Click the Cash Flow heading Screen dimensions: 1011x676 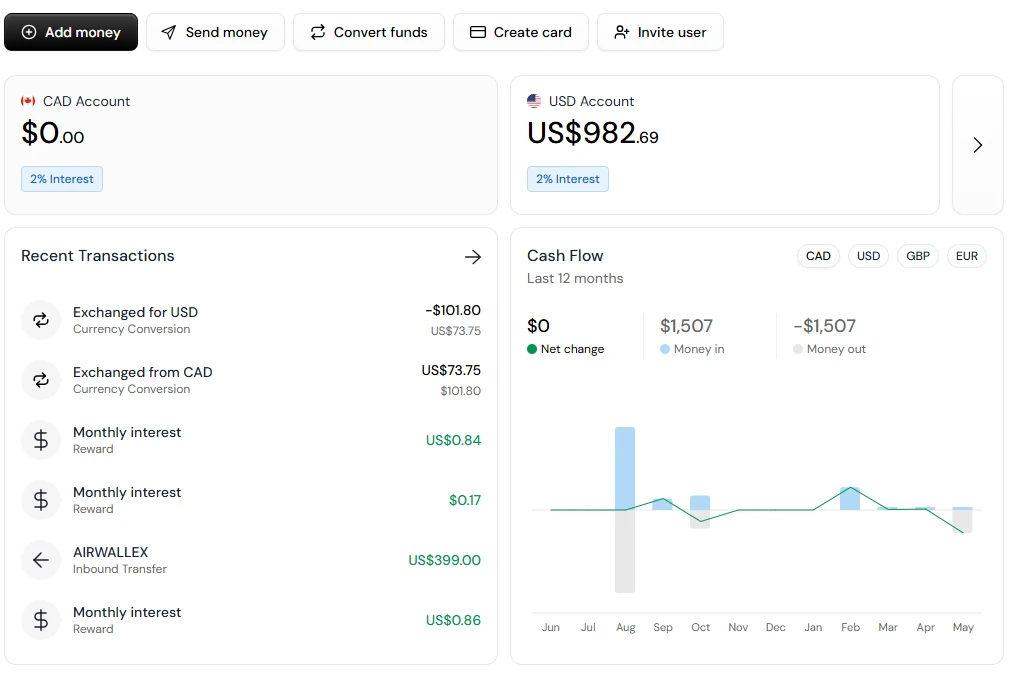coord(565,256)
